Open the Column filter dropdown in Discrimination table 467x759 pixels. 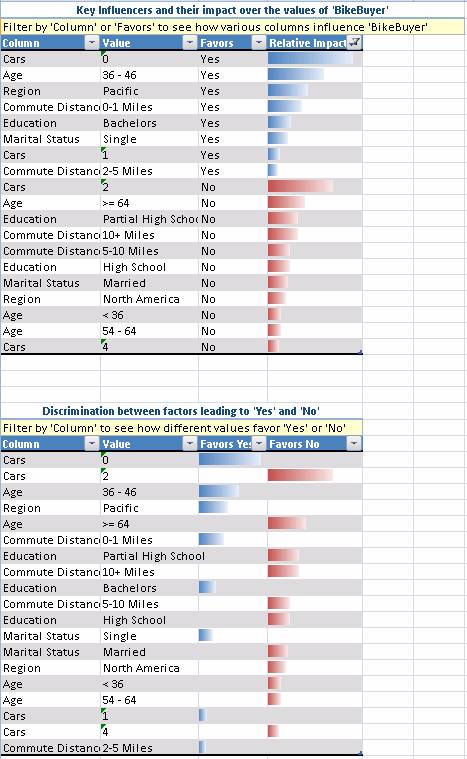[x=91, y=444]
